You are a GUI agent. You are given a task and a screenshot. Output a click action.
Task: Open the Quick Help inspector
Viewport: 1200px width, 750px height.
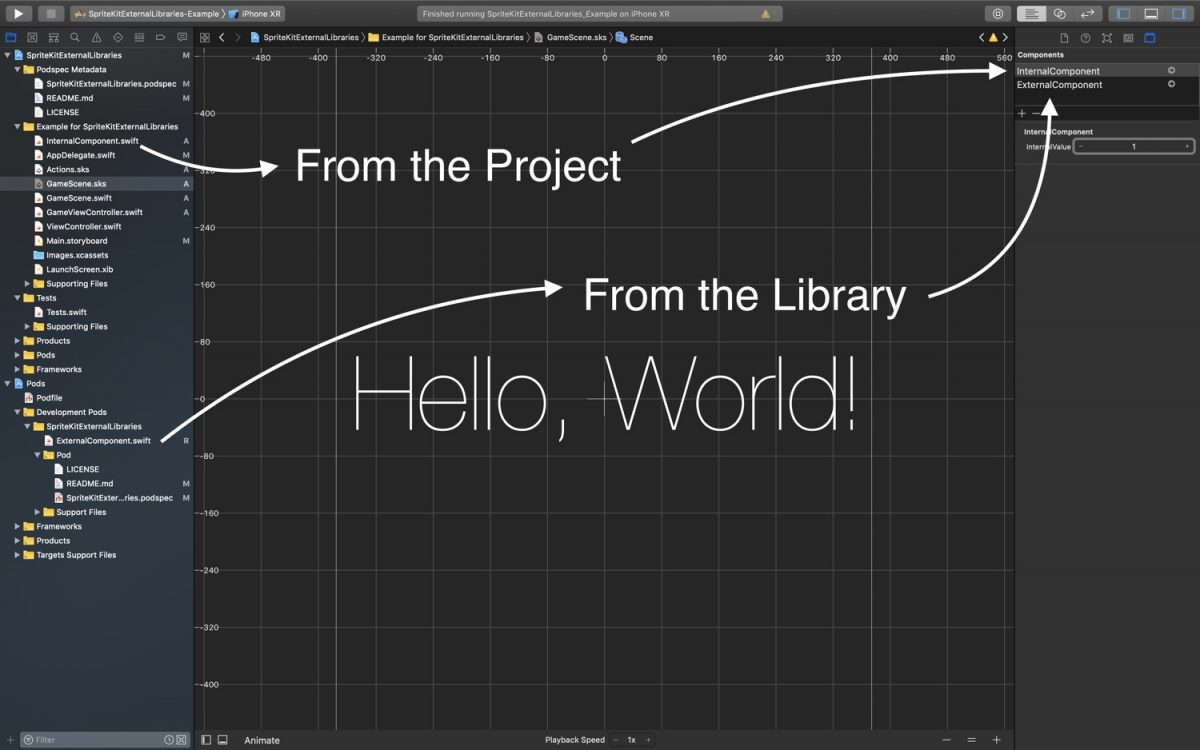(x=1085, y=38)
